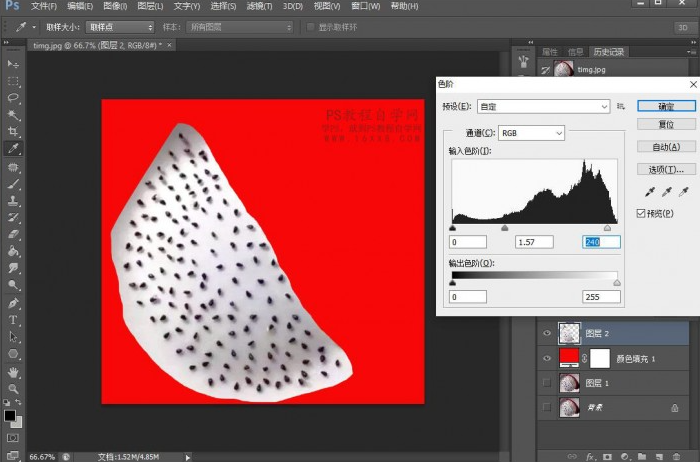The height and width of the screenshot is (462, 700).
Task: Select the Lasso tool
Action: (x=13, y=98)
